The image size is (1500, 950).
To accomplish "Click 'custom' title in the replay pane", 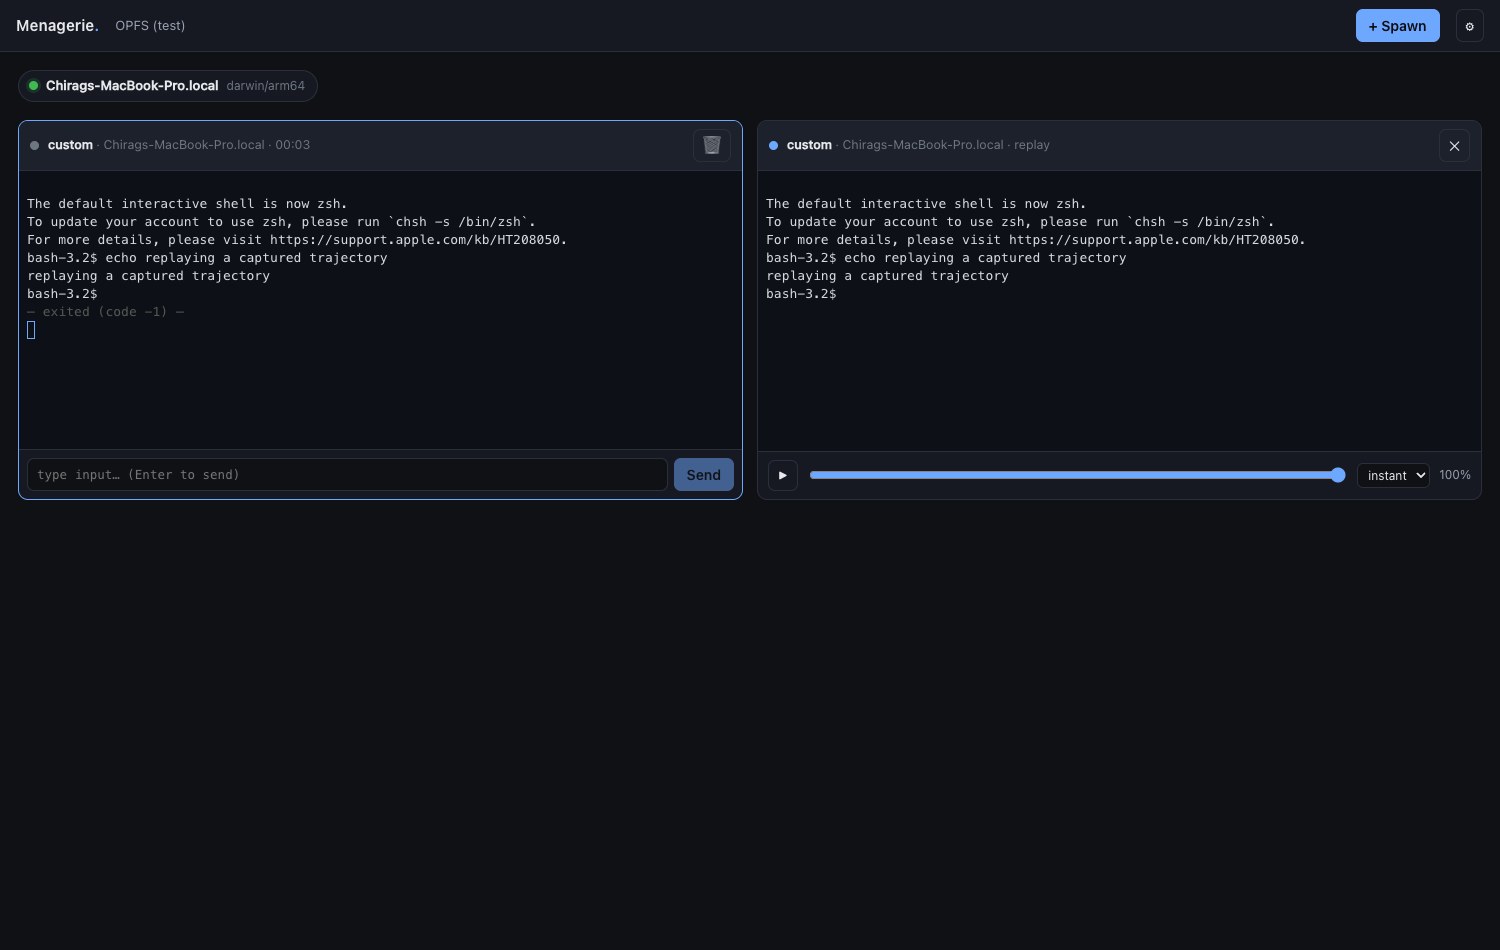I will [809, 145].
